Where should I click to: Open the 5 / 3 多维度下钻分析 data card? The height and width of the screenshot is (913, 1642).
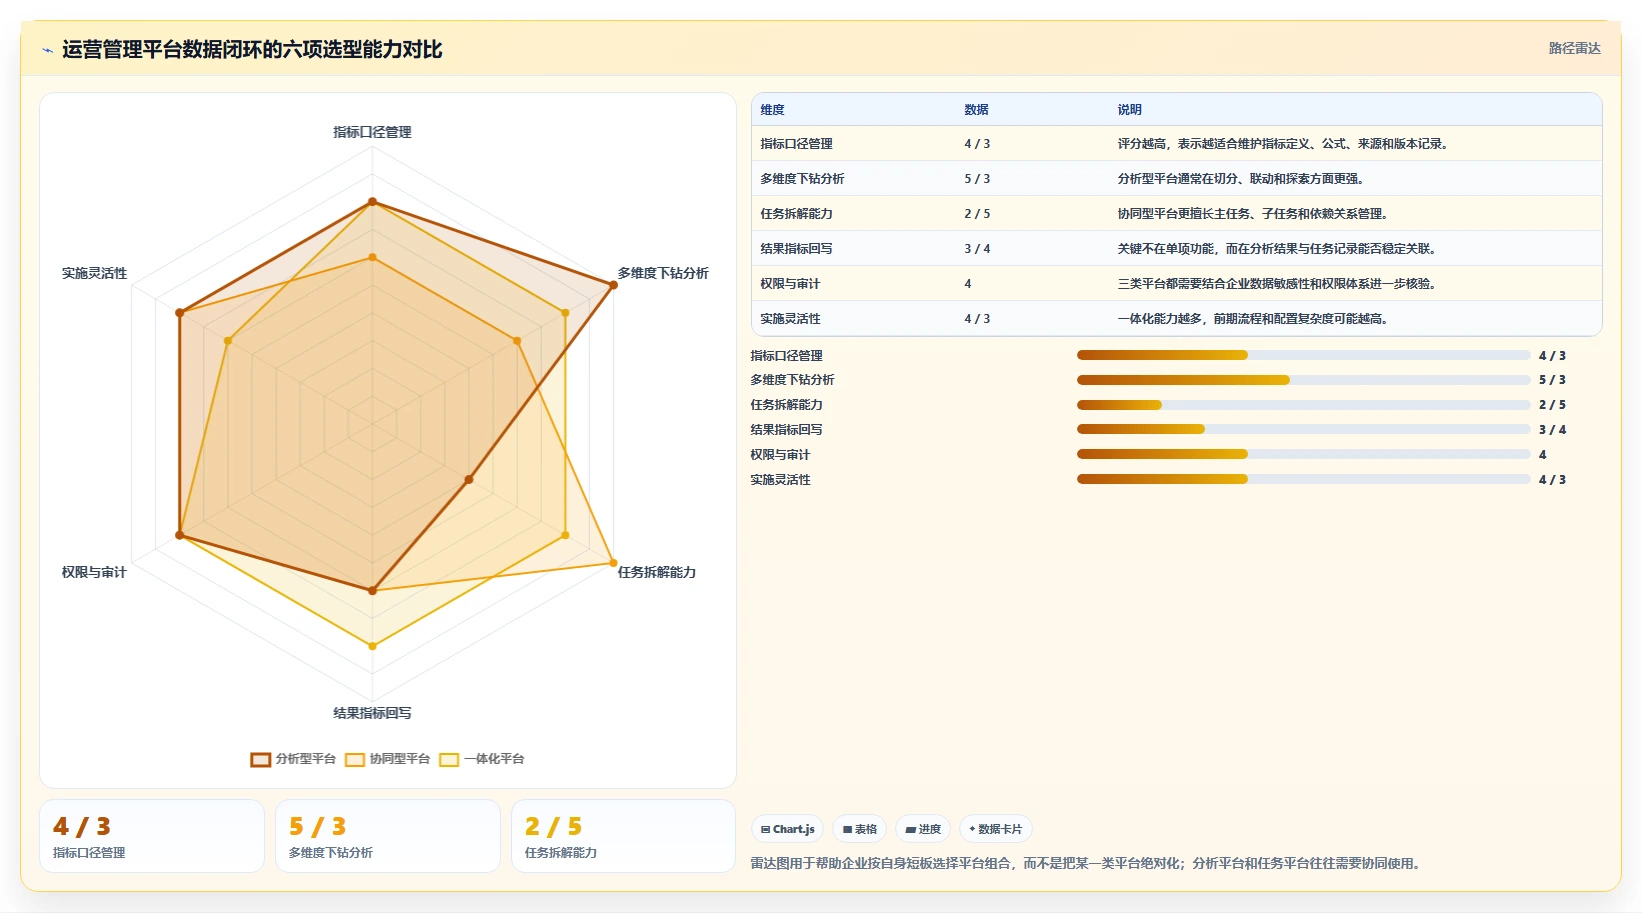coord(388,836)
